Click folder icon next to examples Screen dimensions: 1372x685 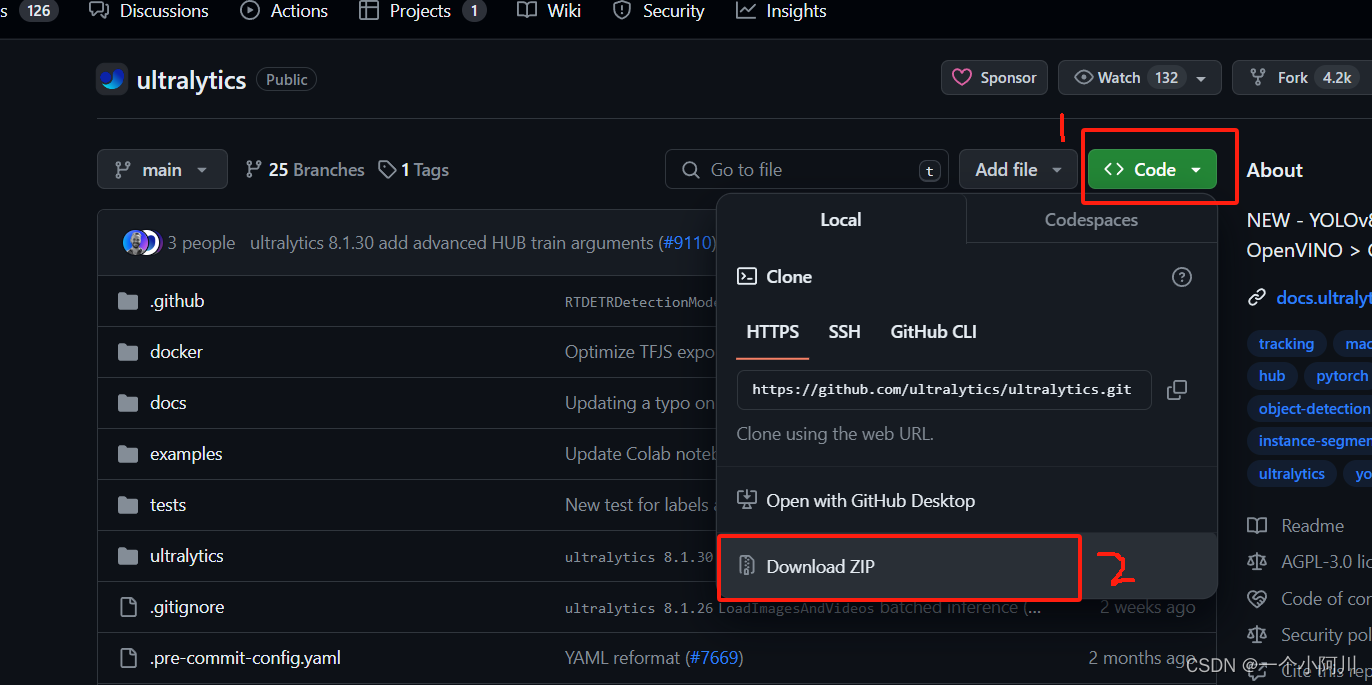[x=127, y=454]
